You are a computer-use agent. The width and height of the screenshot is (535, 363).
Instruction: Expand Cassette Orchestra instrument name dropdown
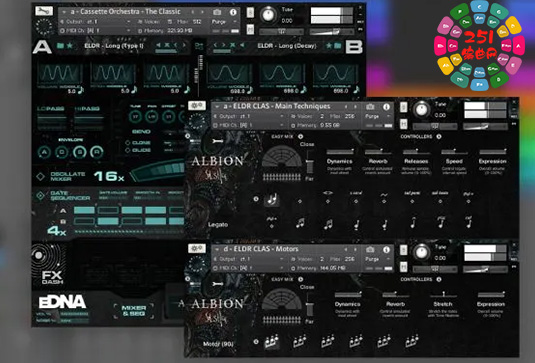64,12
